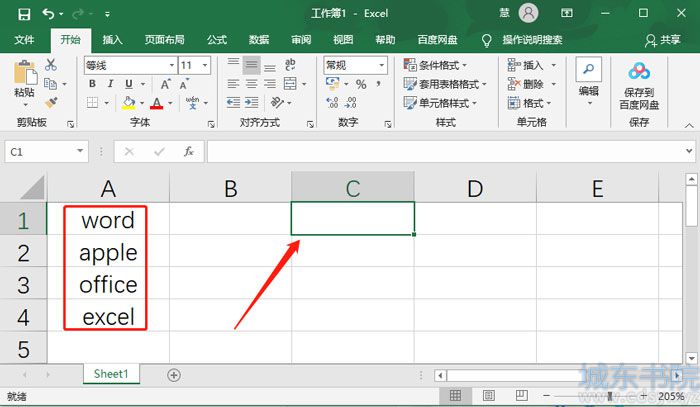Viewport: 700px width, 407px height.
Task: Click the Cut scissors icon
Action: [50, 65]
